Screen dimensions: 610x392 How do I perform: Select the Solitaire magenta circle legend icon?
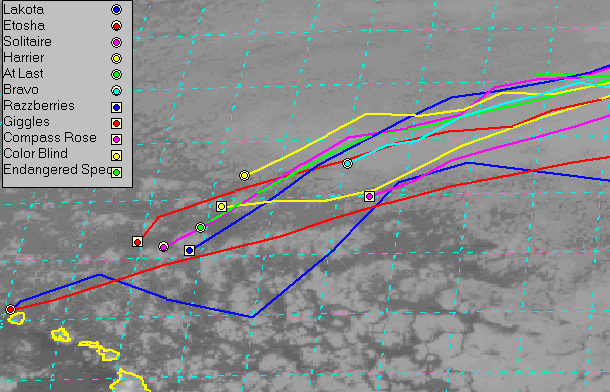(x=116, y=42)
